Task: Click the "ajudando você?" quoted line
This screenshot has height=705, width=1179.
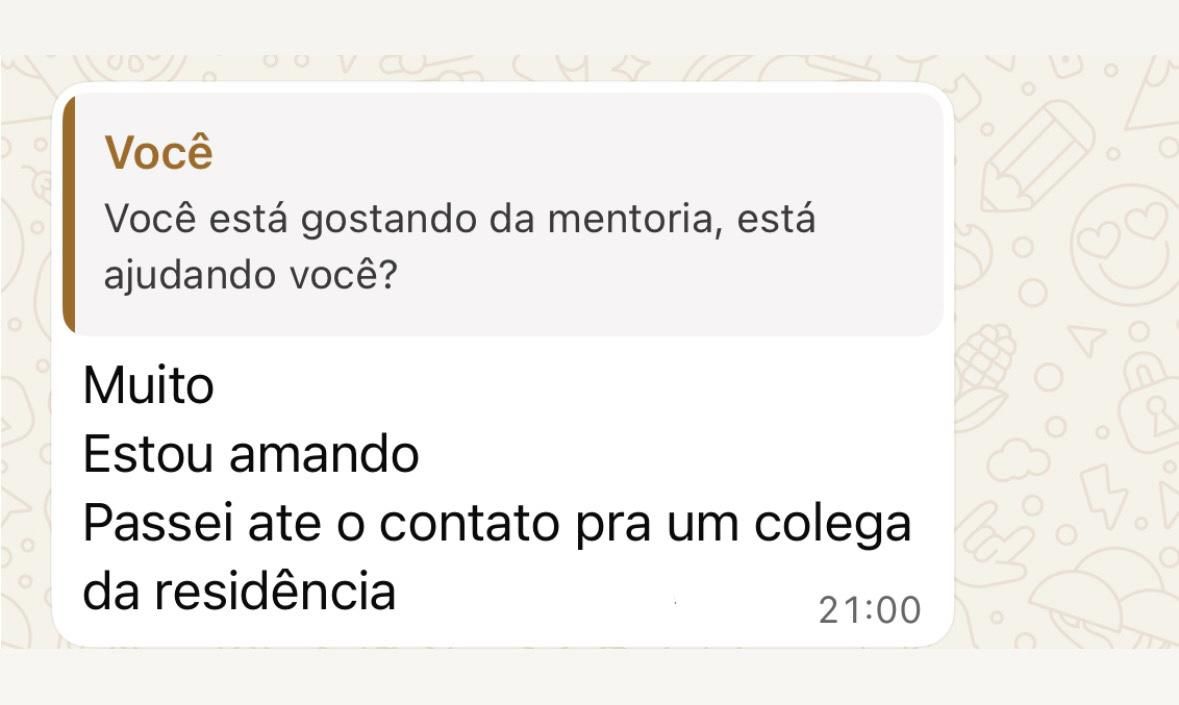Action: point(250,273)
